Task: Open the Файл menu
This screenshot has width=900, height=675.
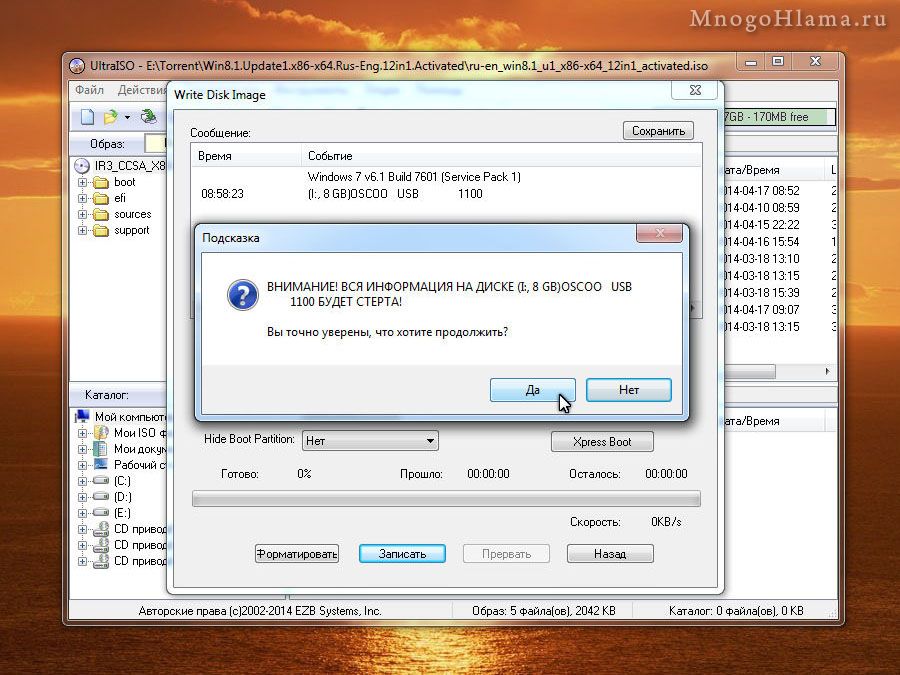Action: pyautogui.click(x=90, y=91)
